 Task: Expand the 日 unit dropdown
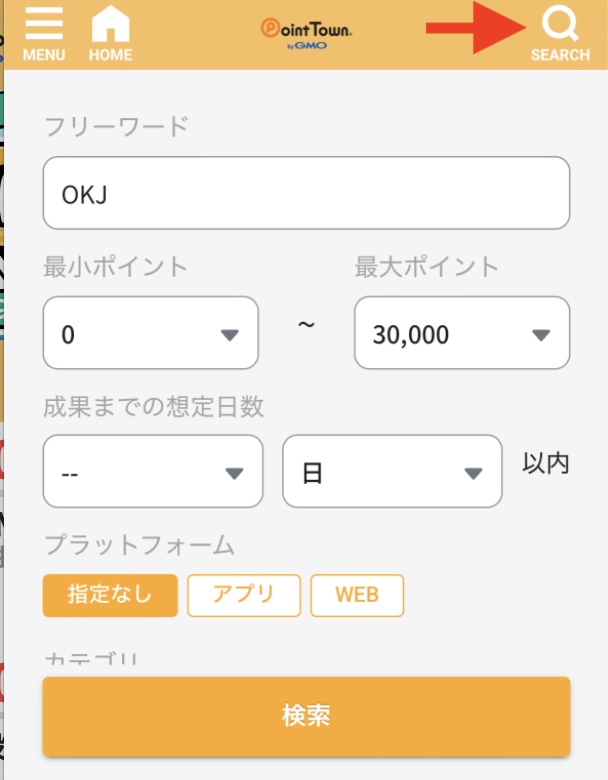[x=392, y=471]
